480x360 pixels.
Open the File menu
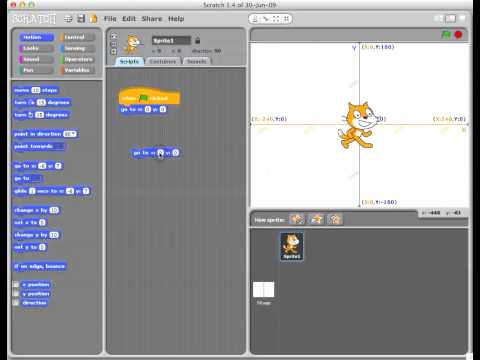[110, 19]
